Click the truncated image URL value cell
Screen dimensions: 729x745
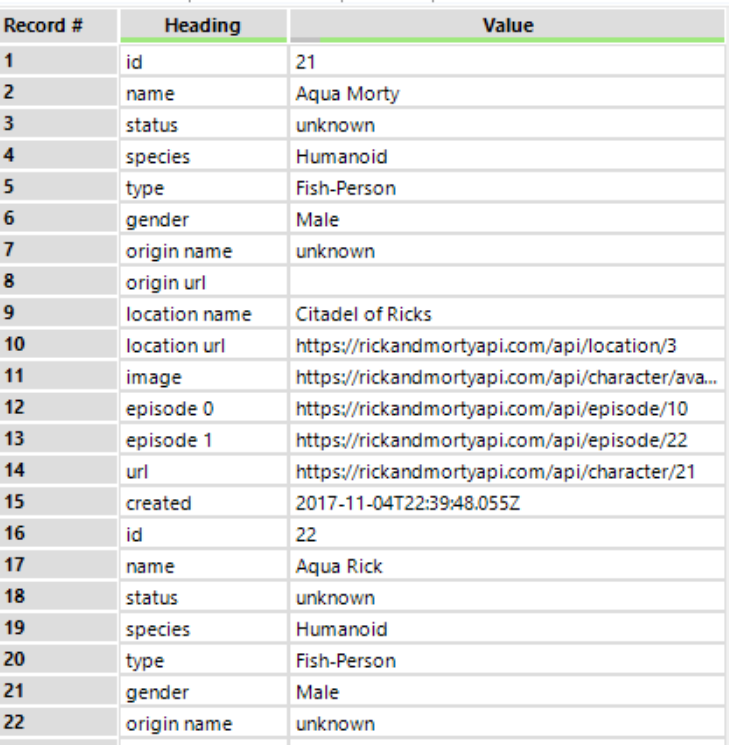pyautogui.click(x=506, y=377)
